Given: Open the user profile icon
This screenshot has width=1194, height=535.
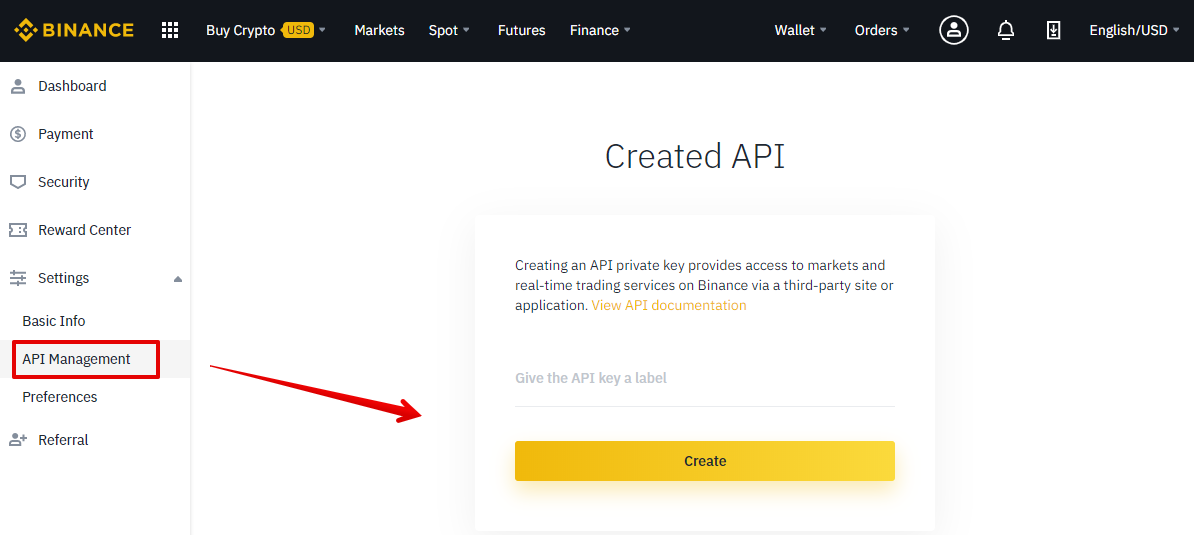Looking at the screenshot, I should pos(953,30).
